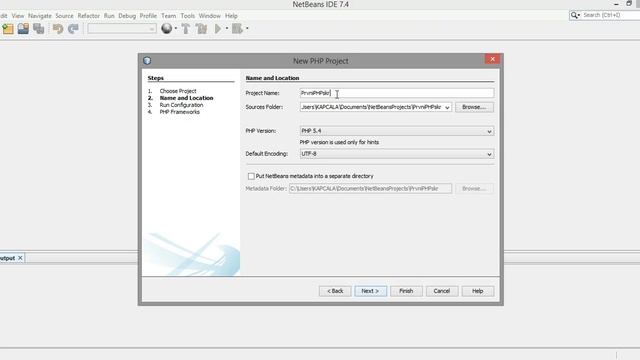
Task: Open the toolbar configuration combo box
Action: pos(122,29)
